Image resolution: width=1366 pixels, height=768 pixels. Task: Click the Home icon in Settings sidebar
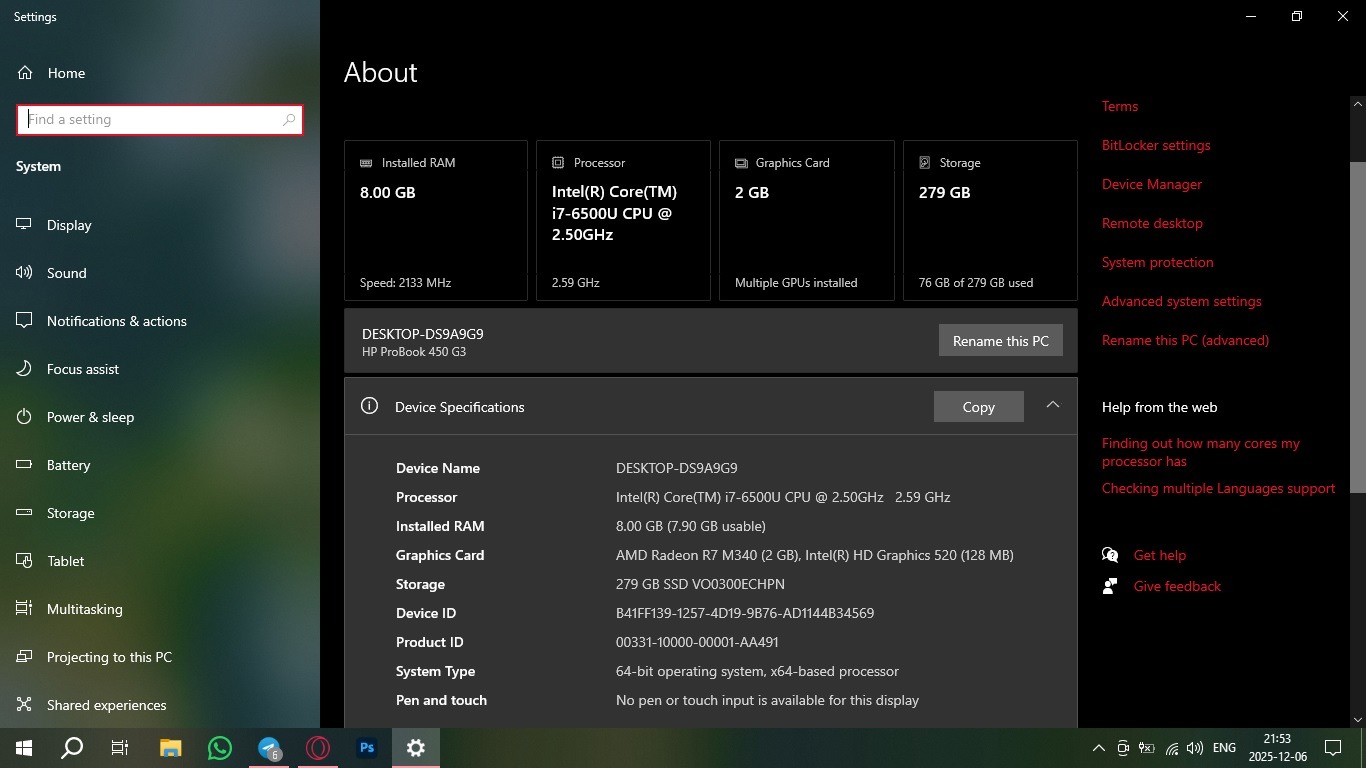(x=25, y=73)
